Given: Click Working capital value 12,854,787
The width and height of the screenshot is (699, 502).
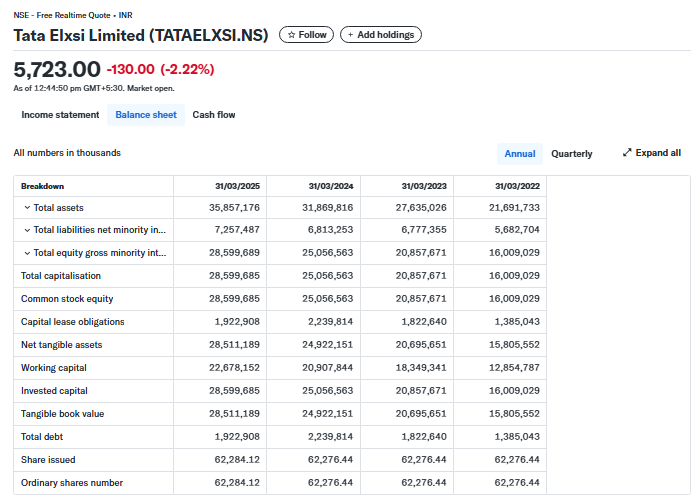Looking at the screenshot, I should point(514,368).
